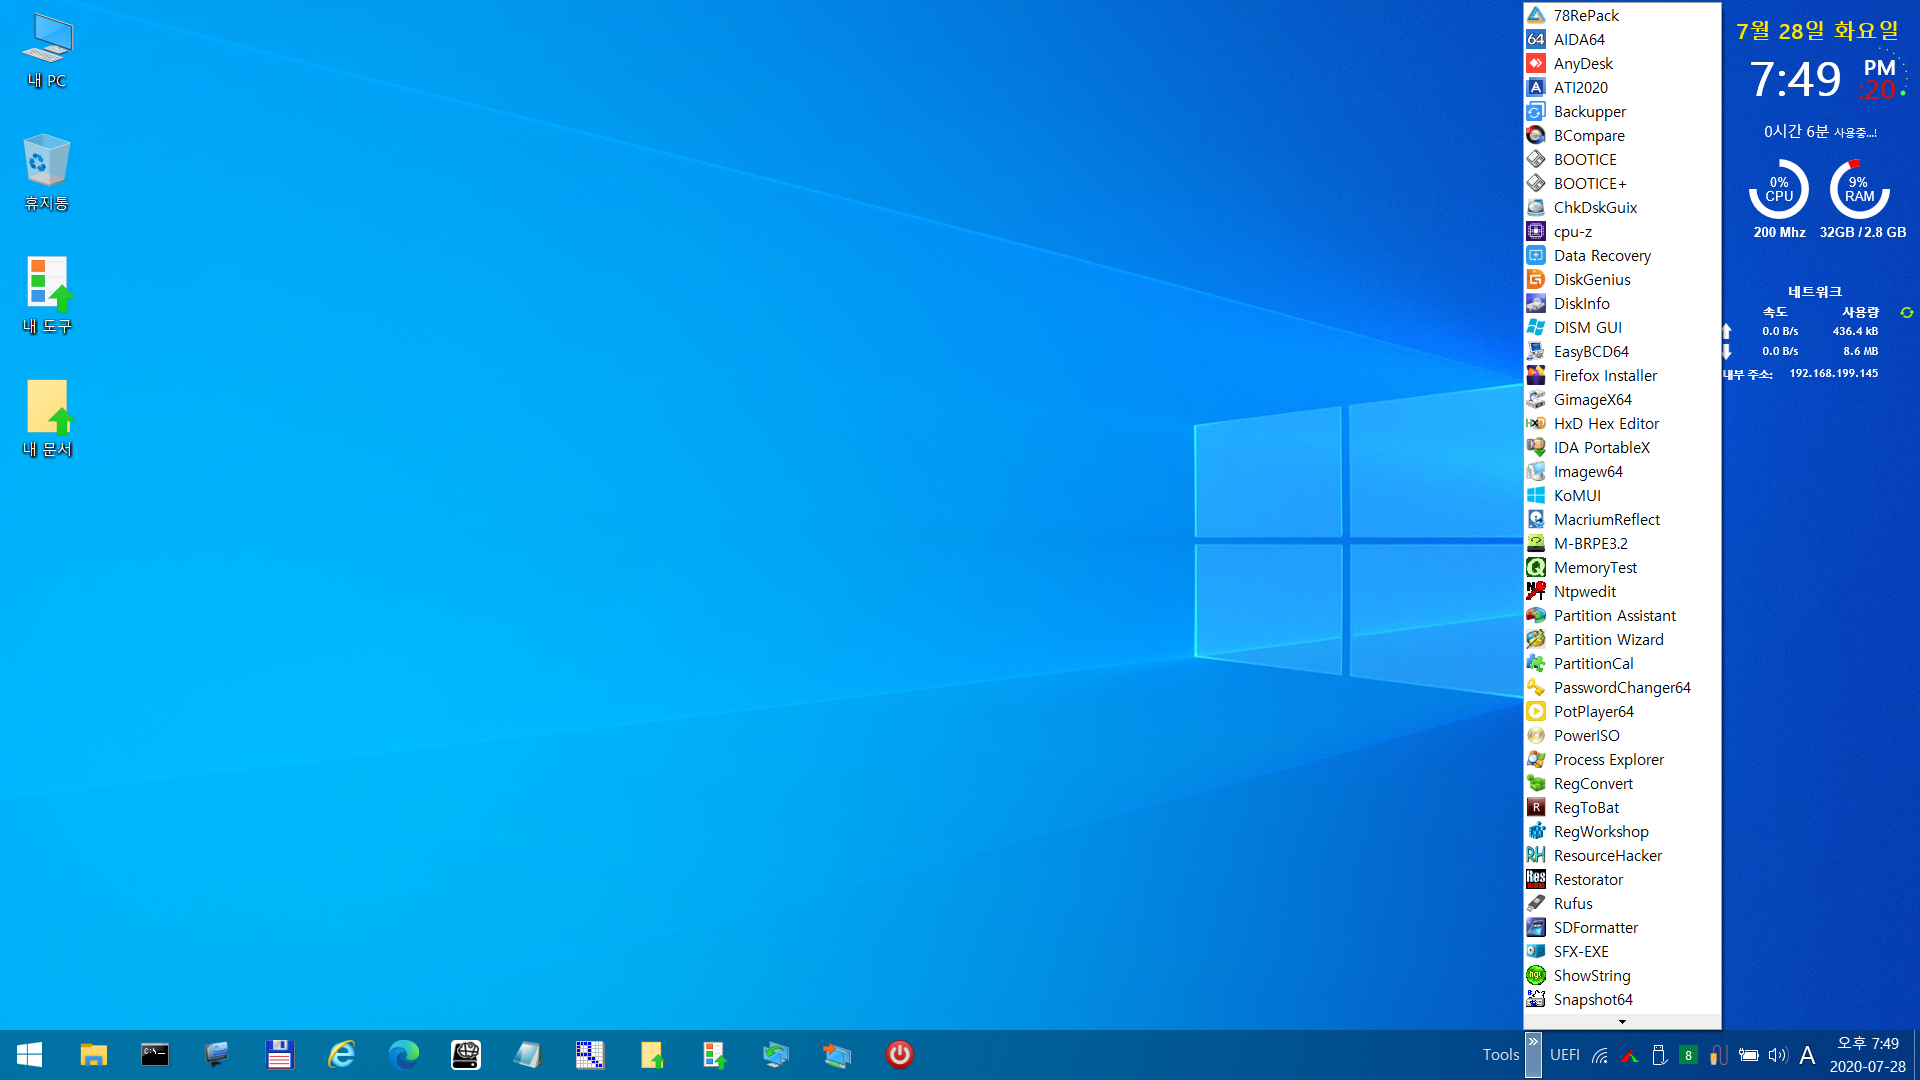
Task: Open the notepad icon on the taskbar
Action: [527, 1055]
